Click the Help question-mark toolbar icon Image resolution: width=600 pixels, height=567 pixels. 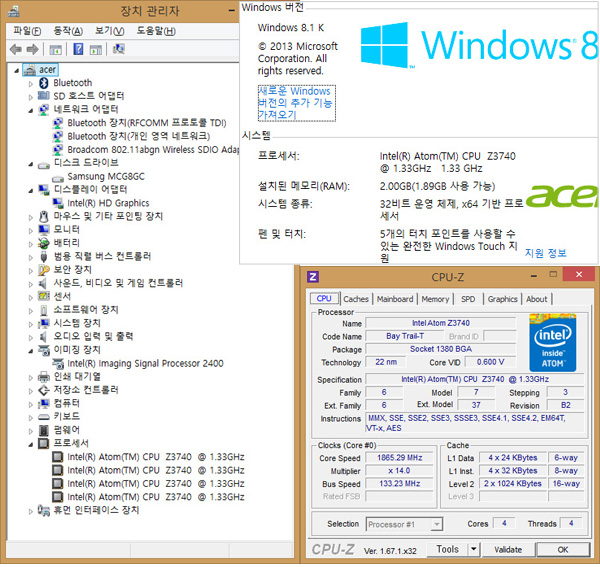point(78,49)
